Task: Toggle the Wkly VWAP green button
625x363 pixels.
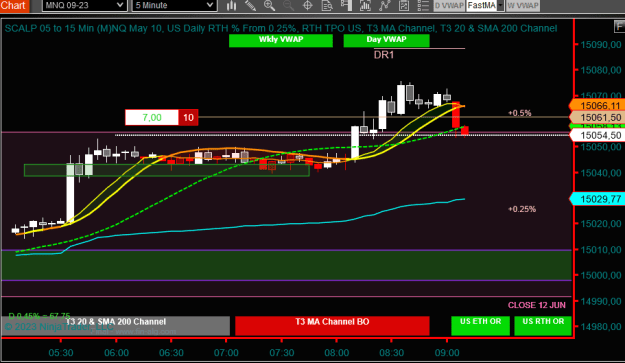Action: (281, 40)
